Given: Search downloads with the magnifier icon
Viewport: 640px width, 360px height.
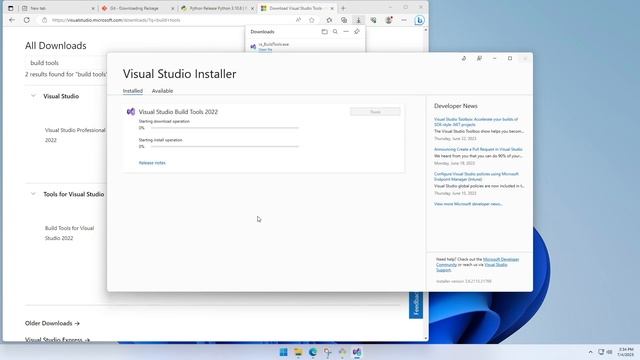Looking at the screenshot, I should point(335,31).
